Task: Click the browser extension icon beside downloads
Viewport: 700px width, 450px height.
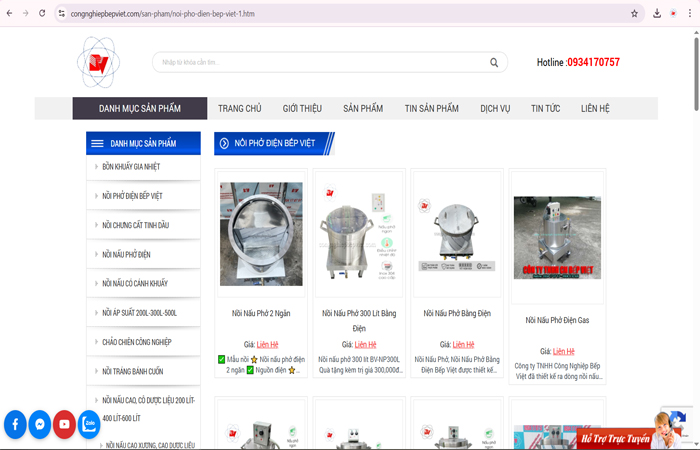Action: (x=673, y=14)
